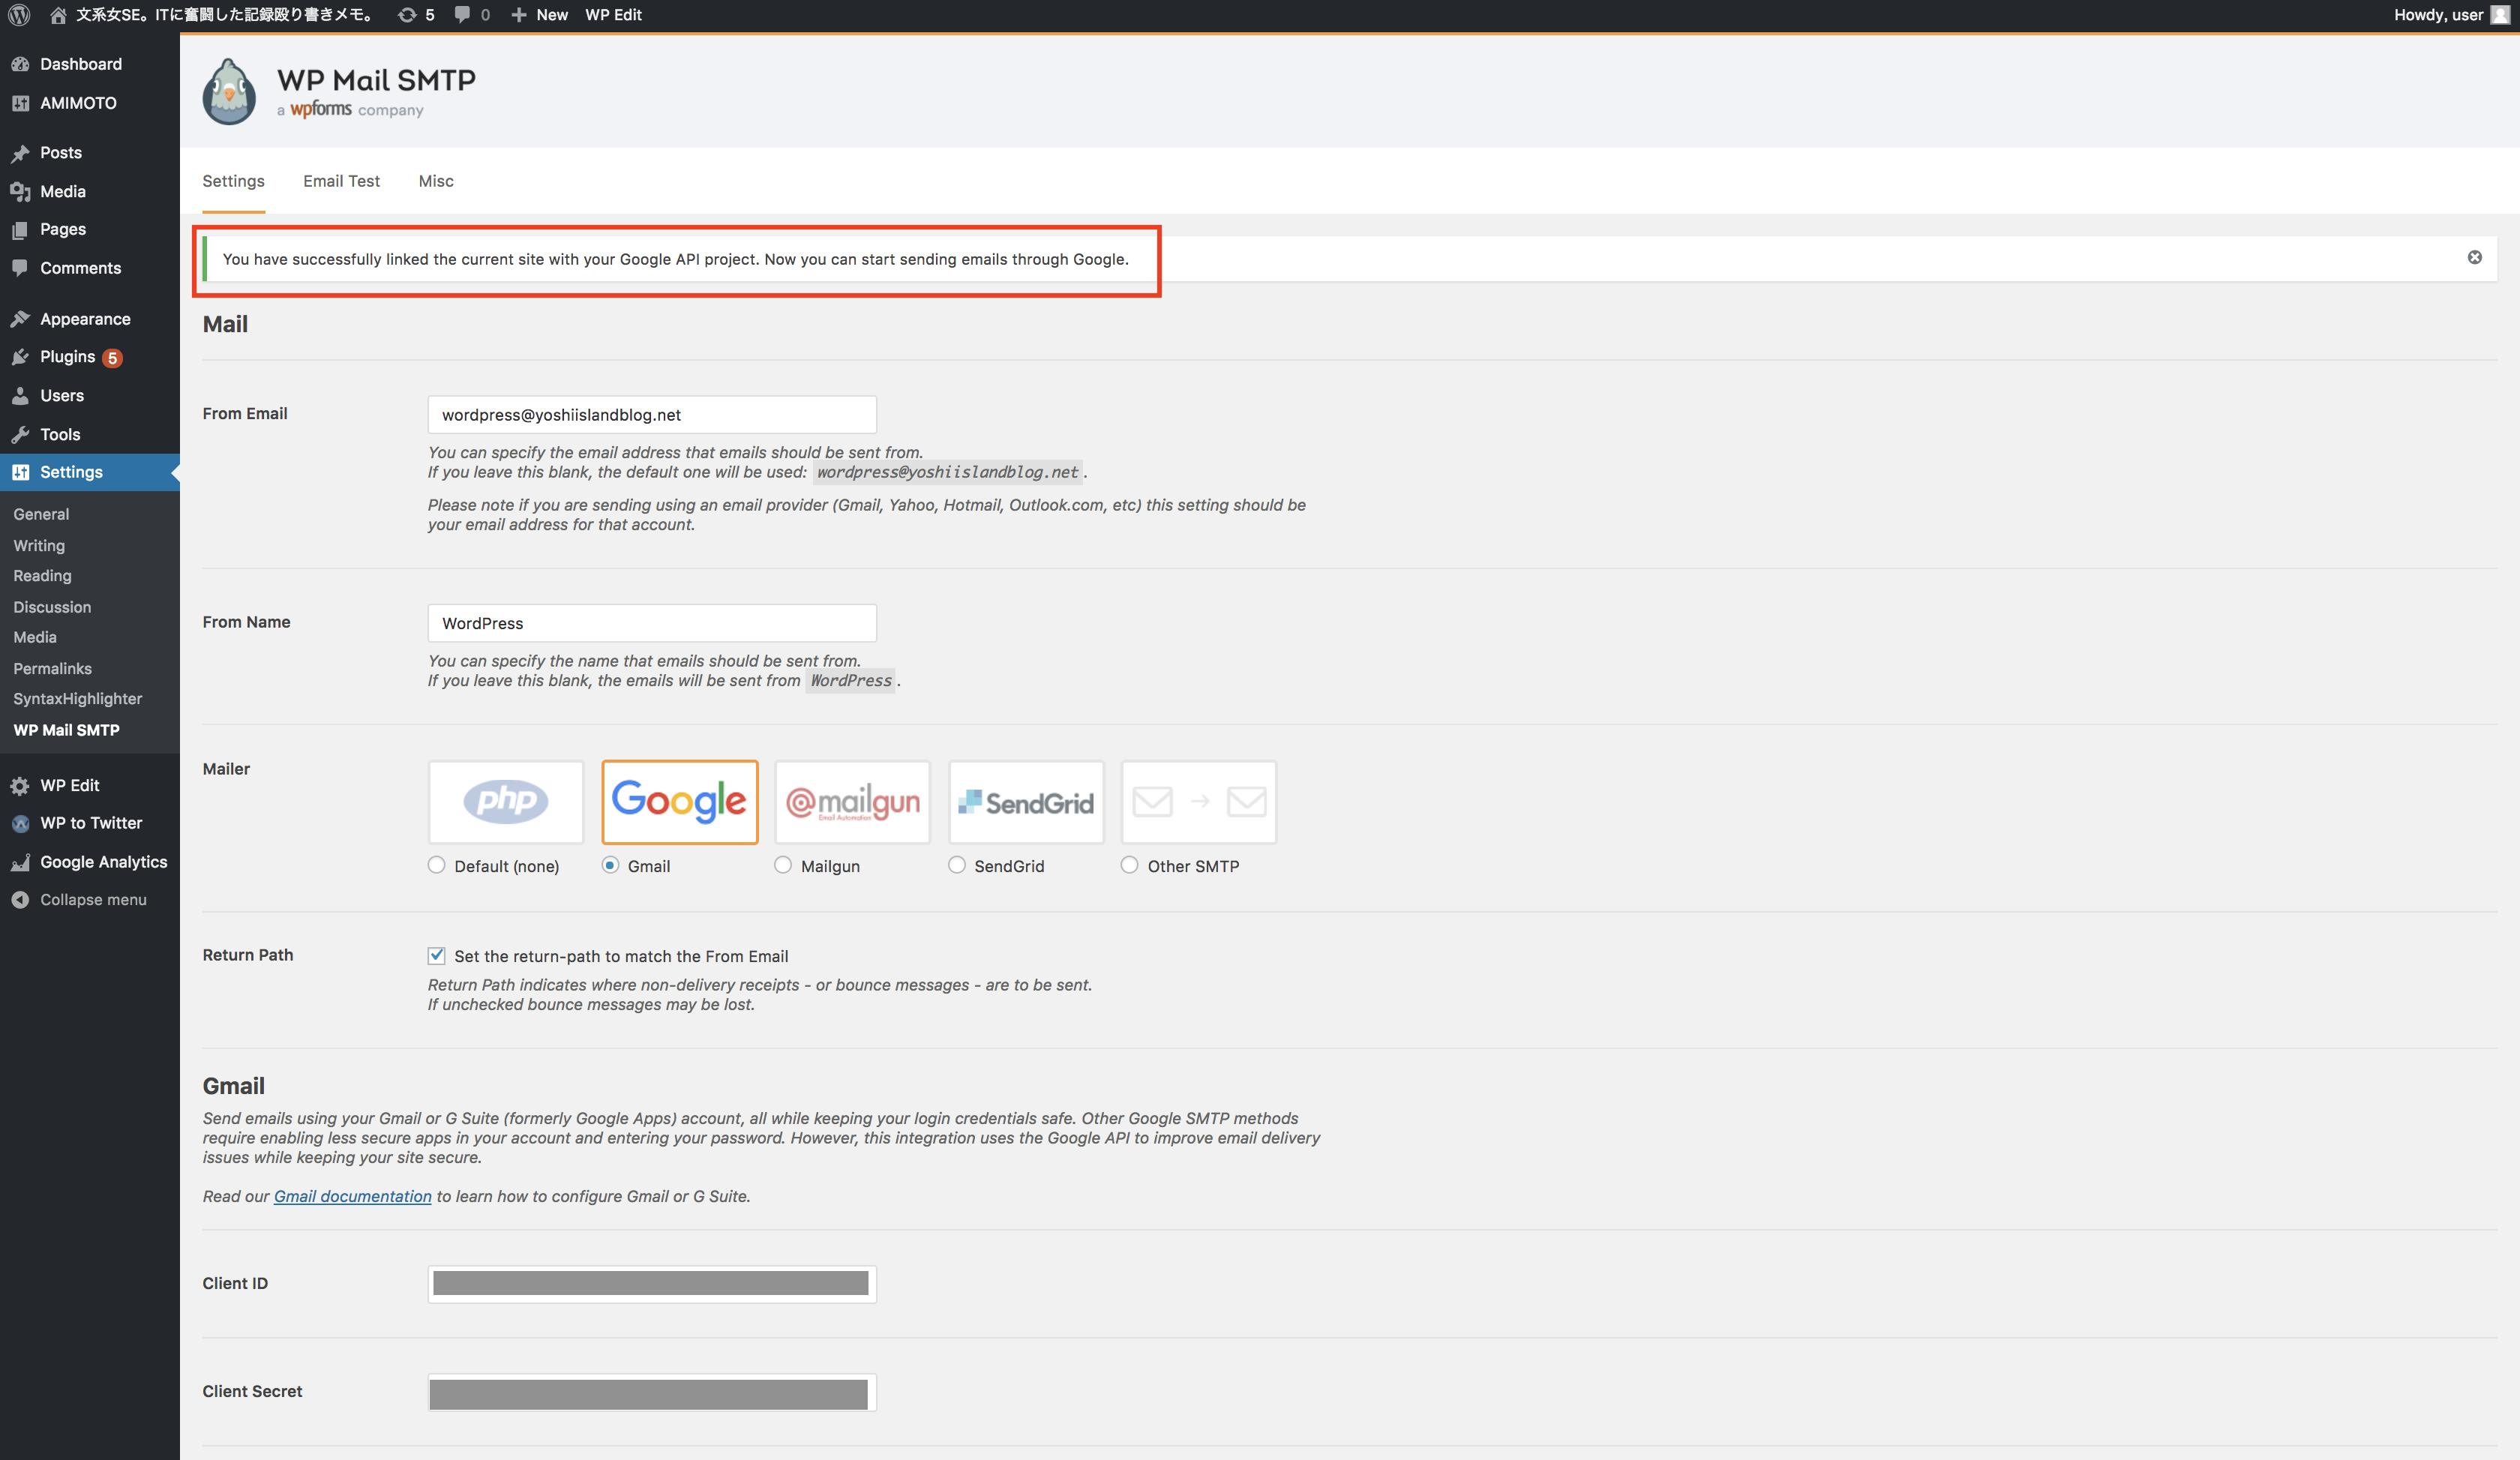The image size is (2520, 1460).
Task: Open WP Mail SMTP submenu item
Action: (66, 730)
